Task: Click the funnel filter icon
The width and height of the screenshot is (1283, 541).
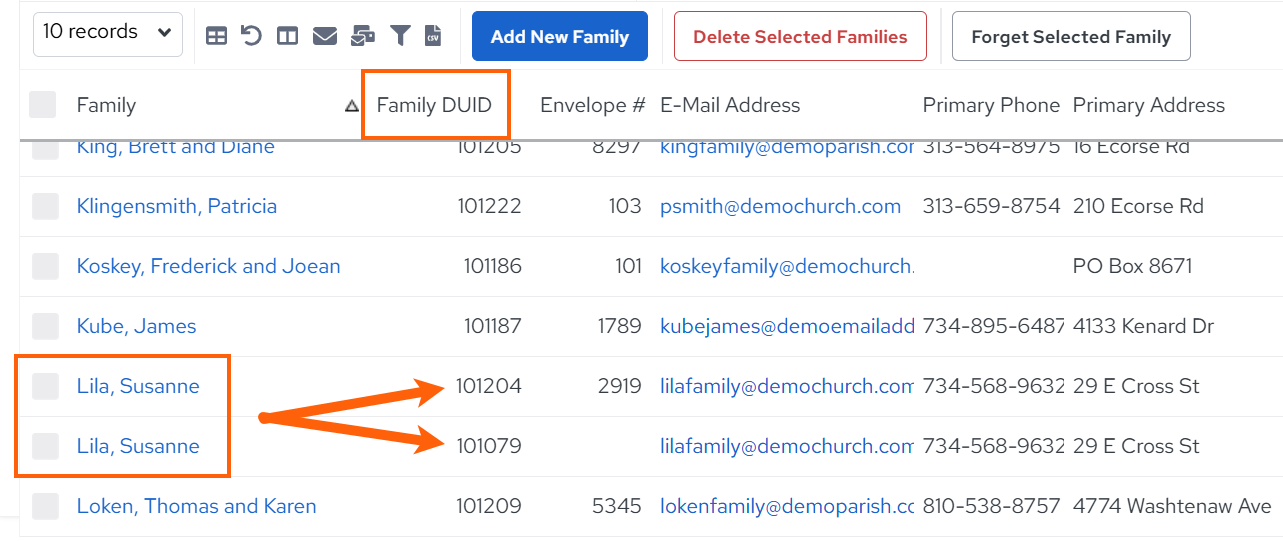Action: 400,36
